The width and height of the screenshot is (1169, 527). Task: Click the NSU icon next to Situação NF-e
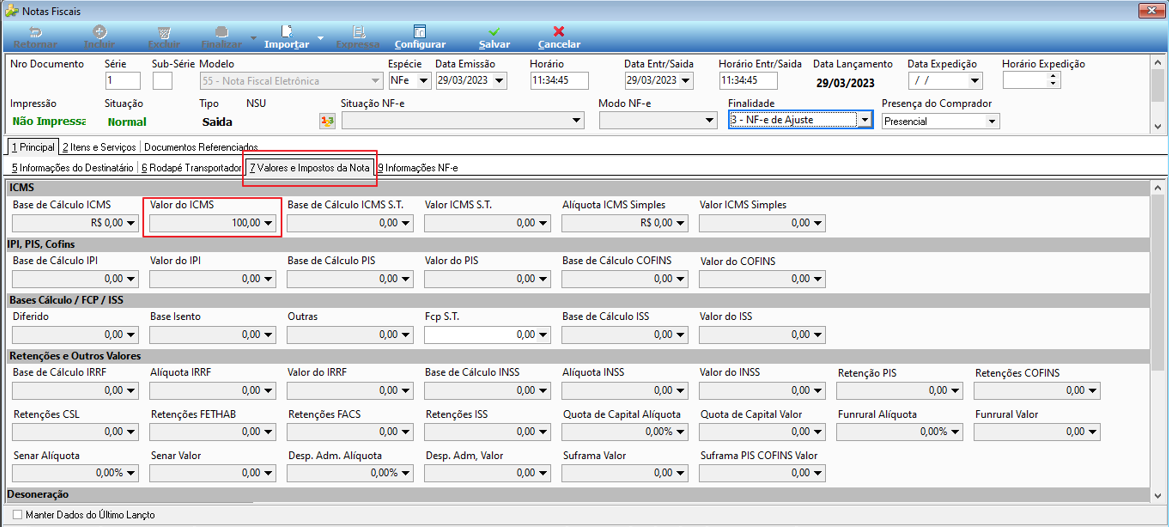(327, 122)
